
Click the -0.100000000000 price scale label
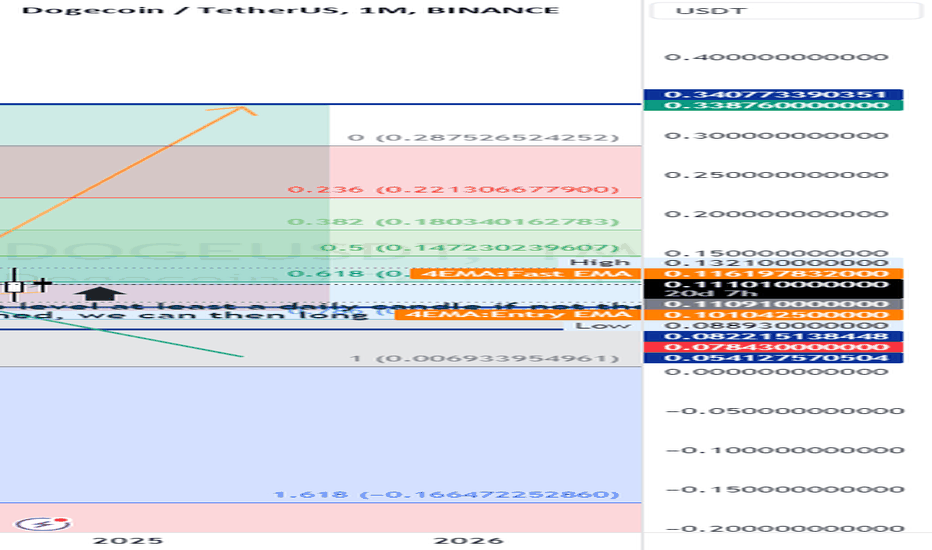click(785, 450)
